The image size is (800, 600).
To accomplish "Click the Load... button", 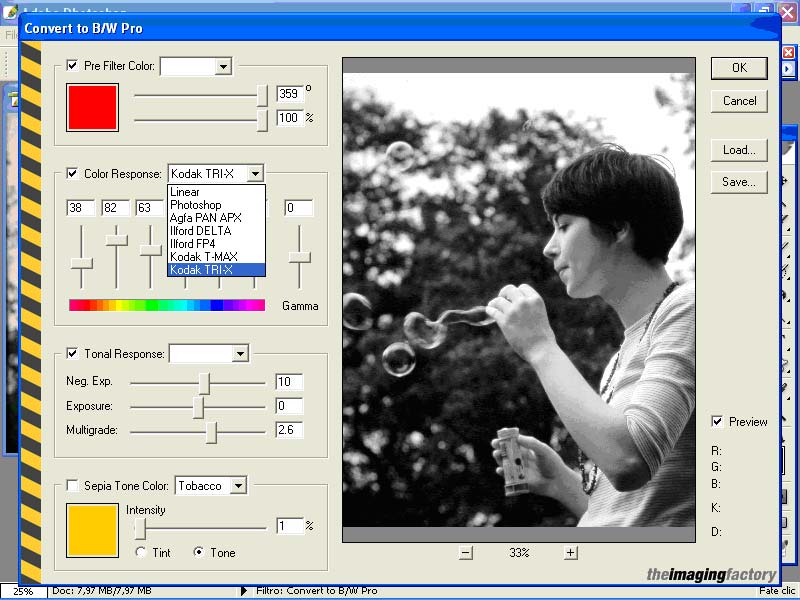I will coord(739,150).
